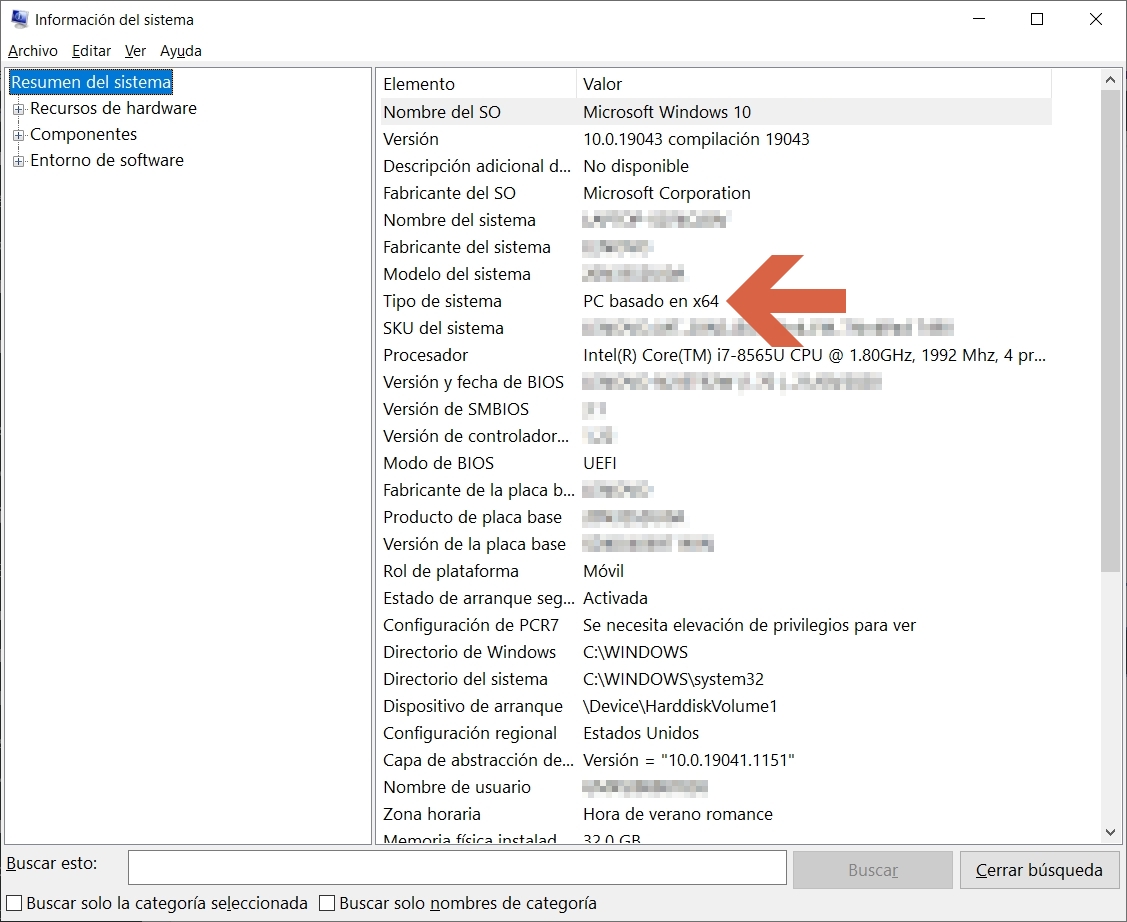The height and width of the screenshot is (922, 1127).
Task: Select the Zona horaria row
Action: pos(716,814)
